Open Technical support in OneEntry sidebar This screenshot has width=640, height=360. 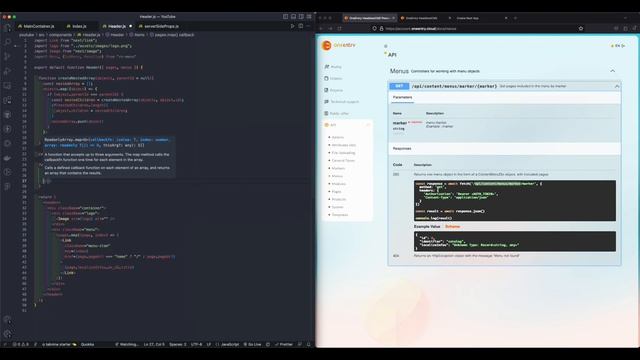[x=342, y=102]
